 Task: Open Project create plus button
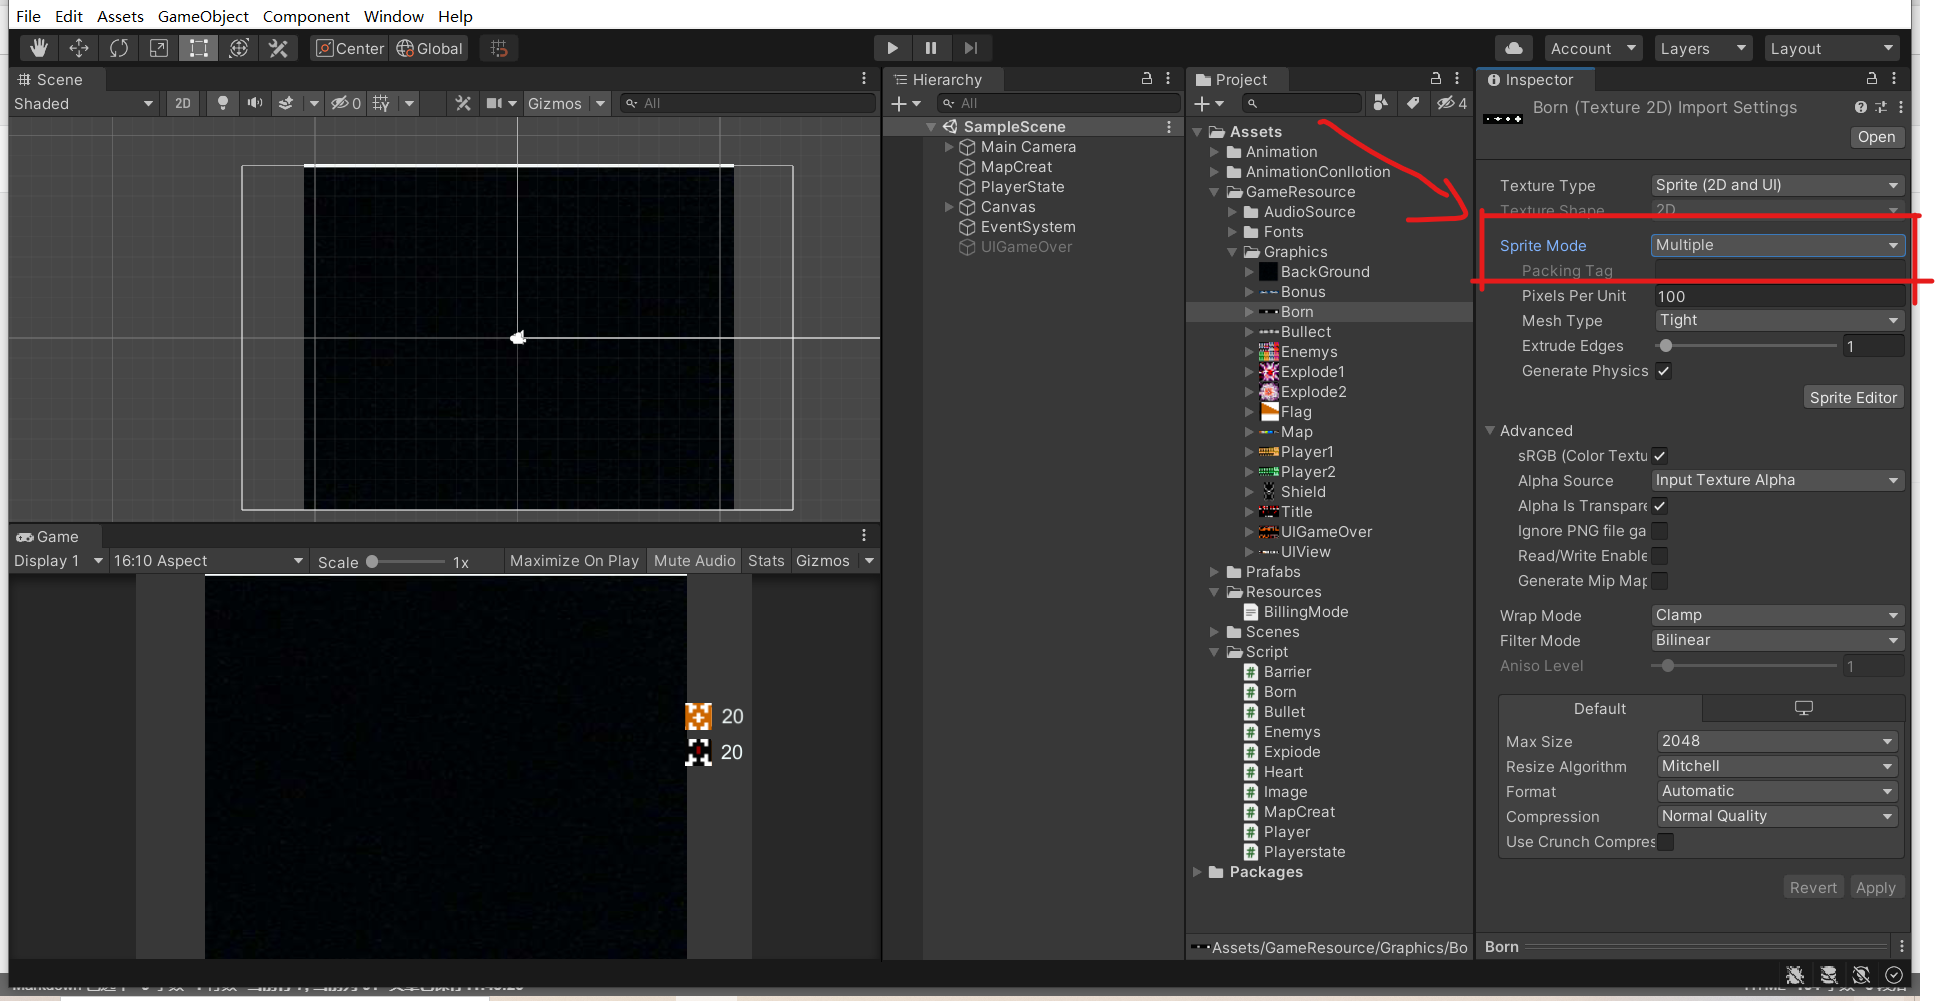(x=1208, y=103)
